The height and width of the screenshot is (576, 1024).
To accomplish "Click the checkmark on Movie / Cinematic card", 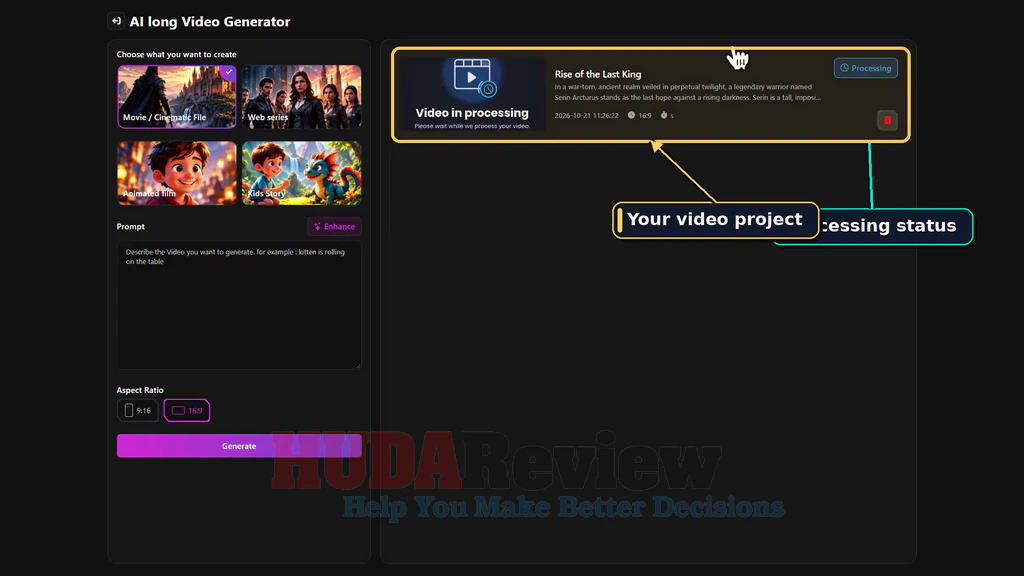I will tap(228, 72).
